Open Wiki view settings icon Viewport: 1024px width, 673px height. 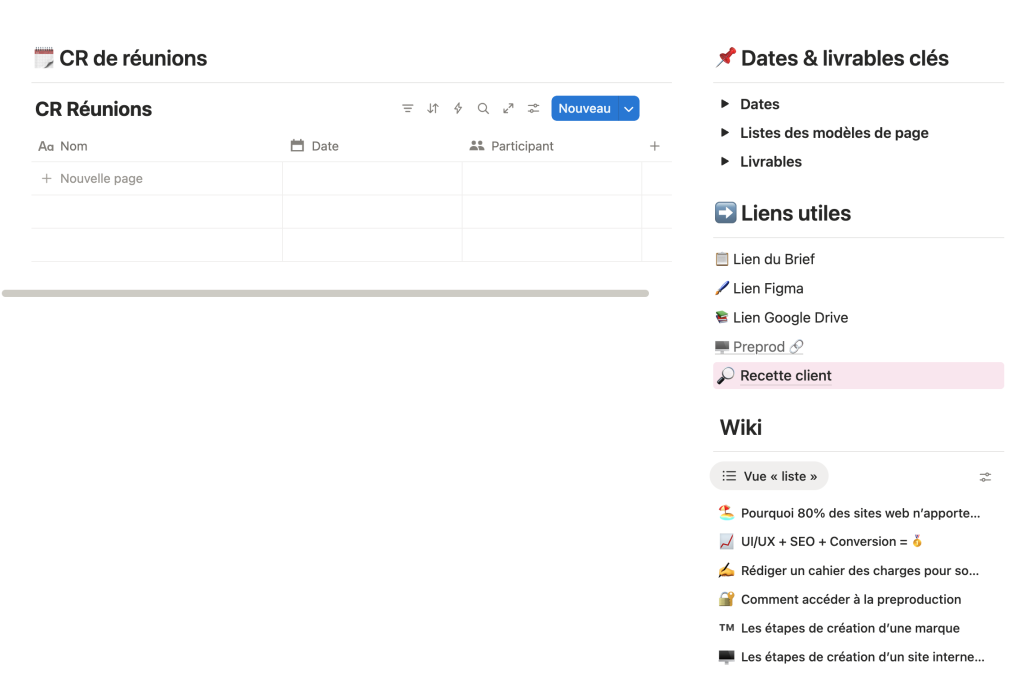(985, 477)
